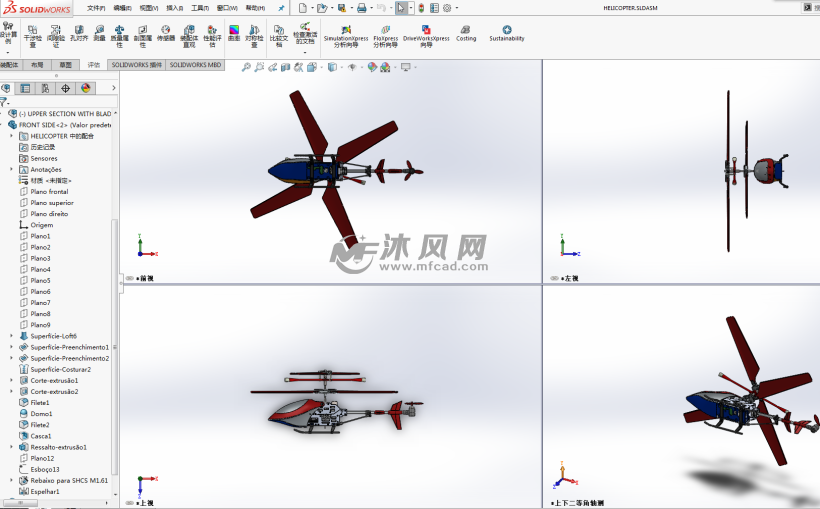Open the DisplayManager color-wheel tab
This screenshot has width=820, height=509.
tap(86, 88)
